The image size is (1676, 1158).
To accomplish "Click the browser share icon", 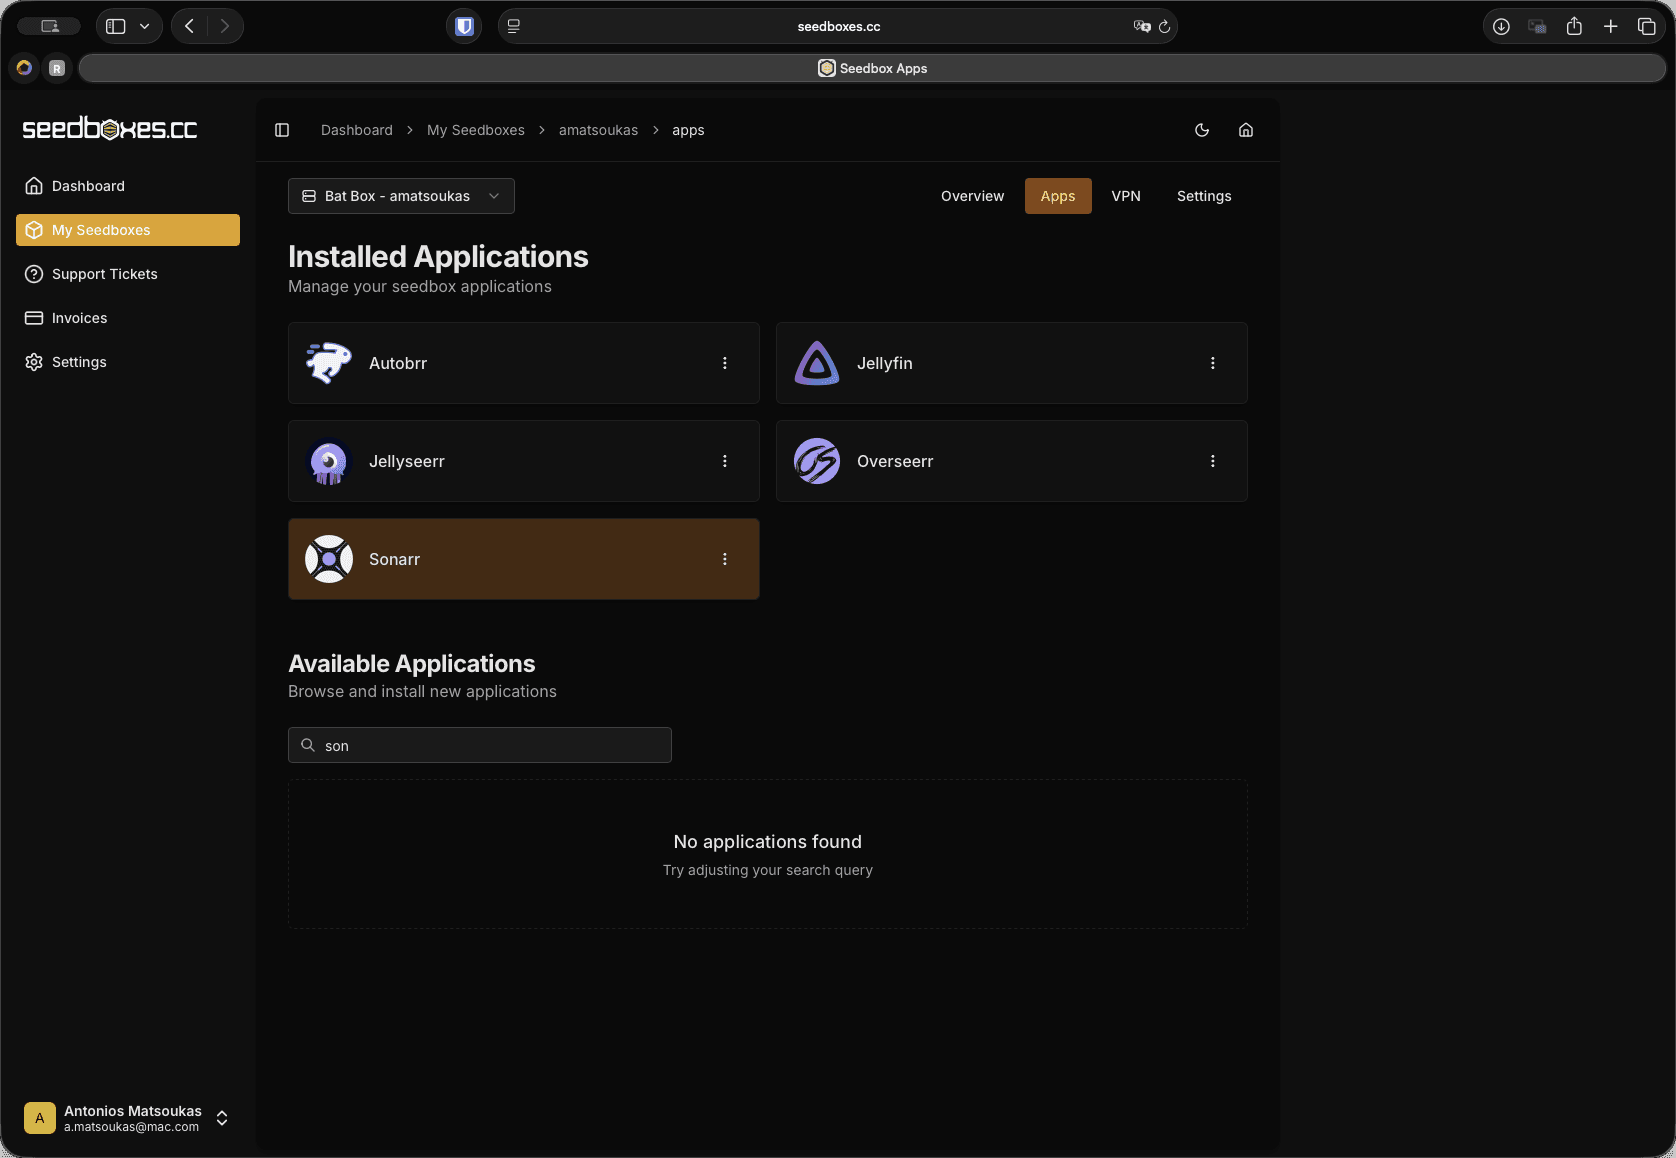I will pyautogui.click(x=1574, y=27).
